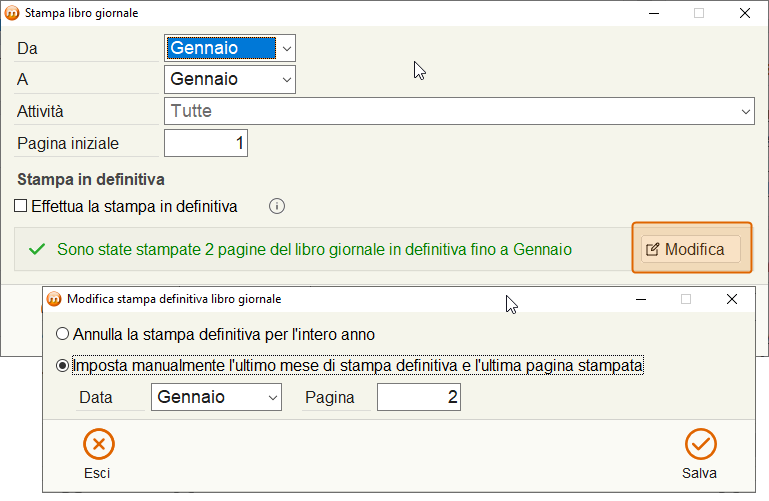Click the Pagina number field showing 2
Screen dimensions: 769x501
[419, 397]
